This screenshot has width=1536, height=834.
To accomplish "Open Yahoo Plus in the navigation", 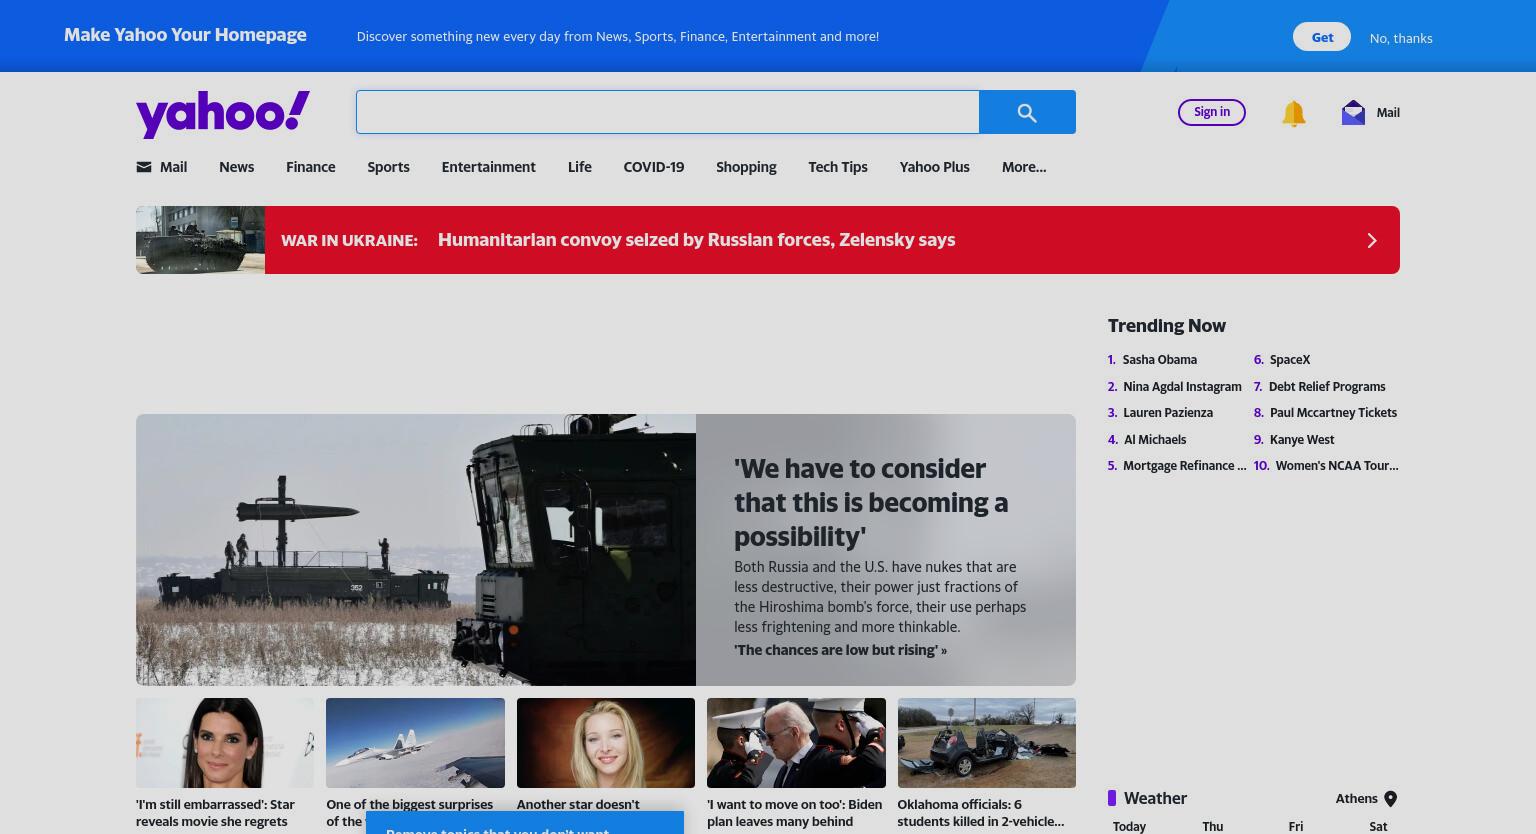I will pos(934,167).
